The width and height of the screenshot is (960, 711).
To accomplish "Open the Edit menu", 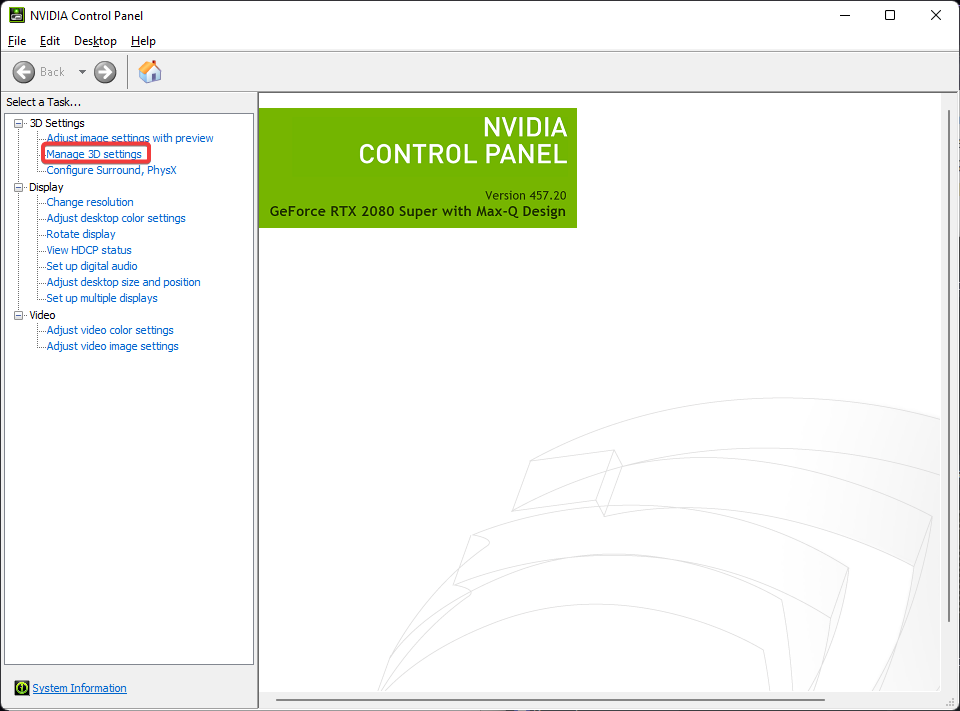I will (50, 41).
